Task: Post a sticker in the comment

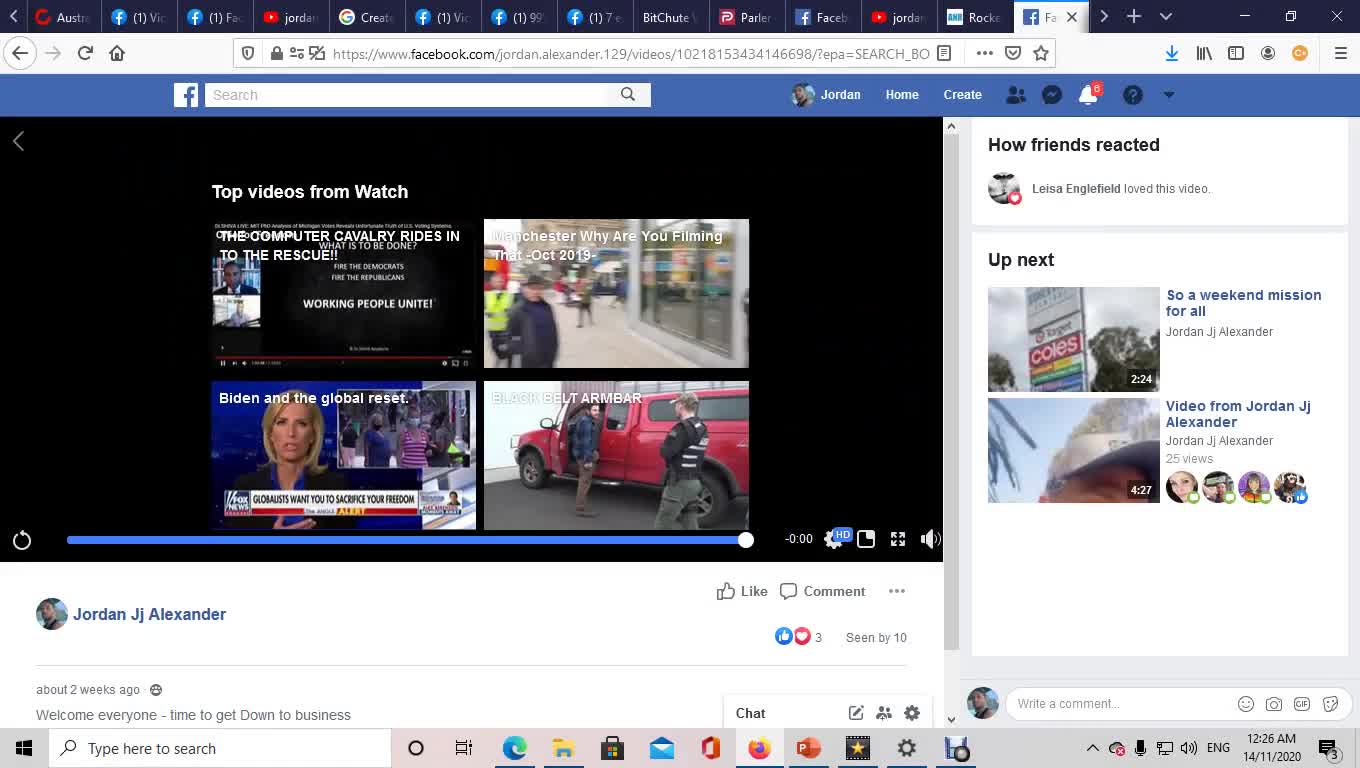Action: point(1330,704)
